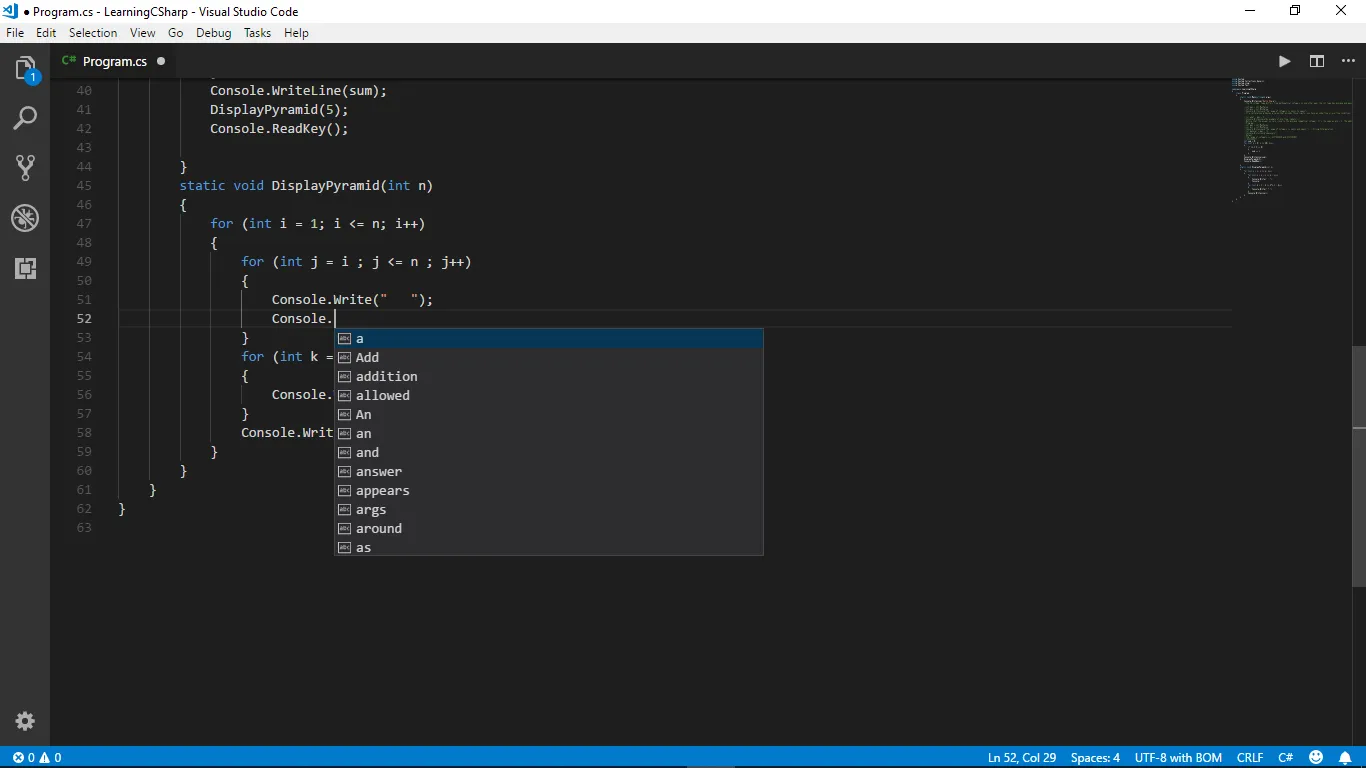This screenshot has width=1366, height=768.
Task: Choose capitalized 'An' suggestion
Action: pos(549,414)
